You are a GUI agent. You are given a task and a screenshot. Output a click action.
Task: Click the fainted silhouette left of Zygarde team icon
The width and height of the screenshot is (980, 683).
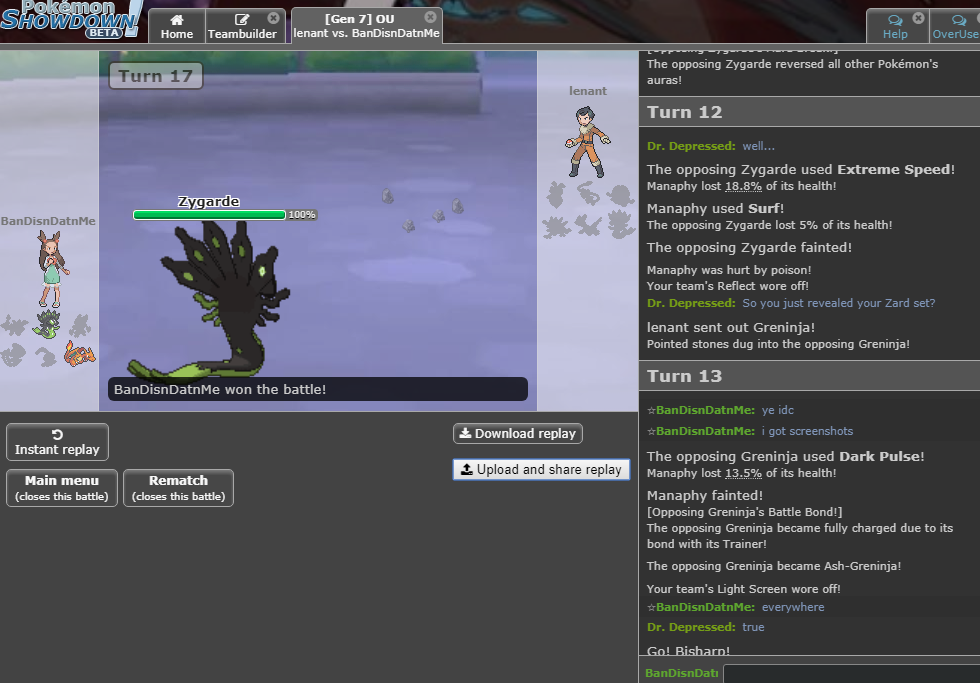[x=14, y=325]
